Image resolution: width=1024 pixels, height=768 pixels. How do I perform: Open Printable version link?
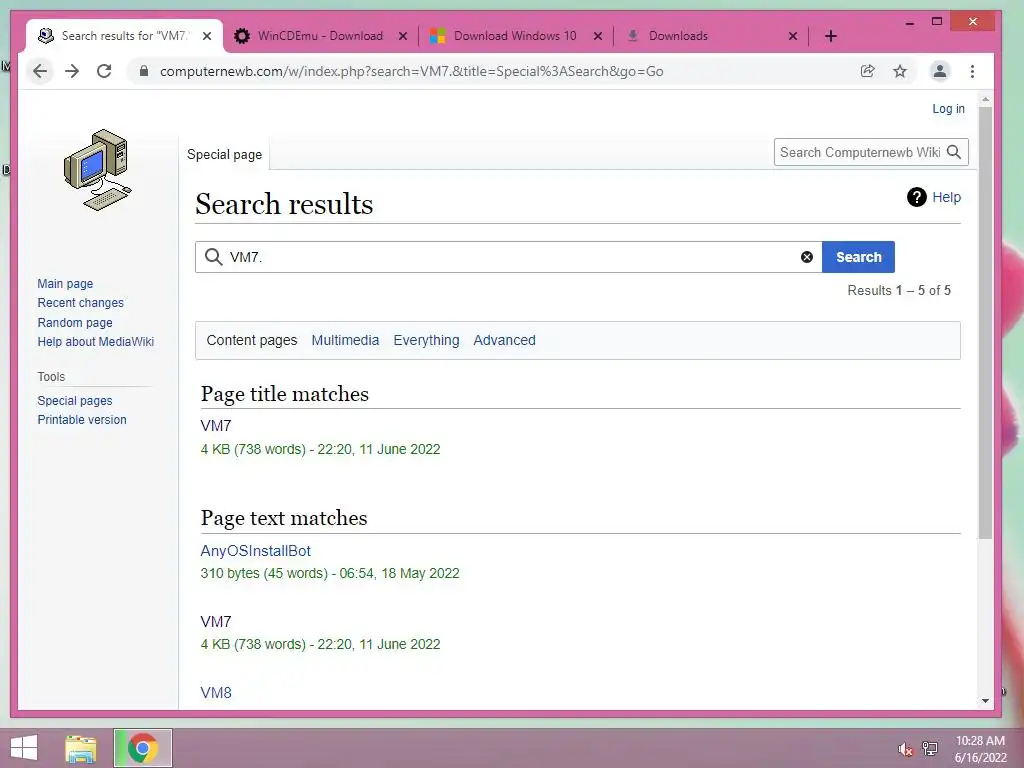pos(82,420)
